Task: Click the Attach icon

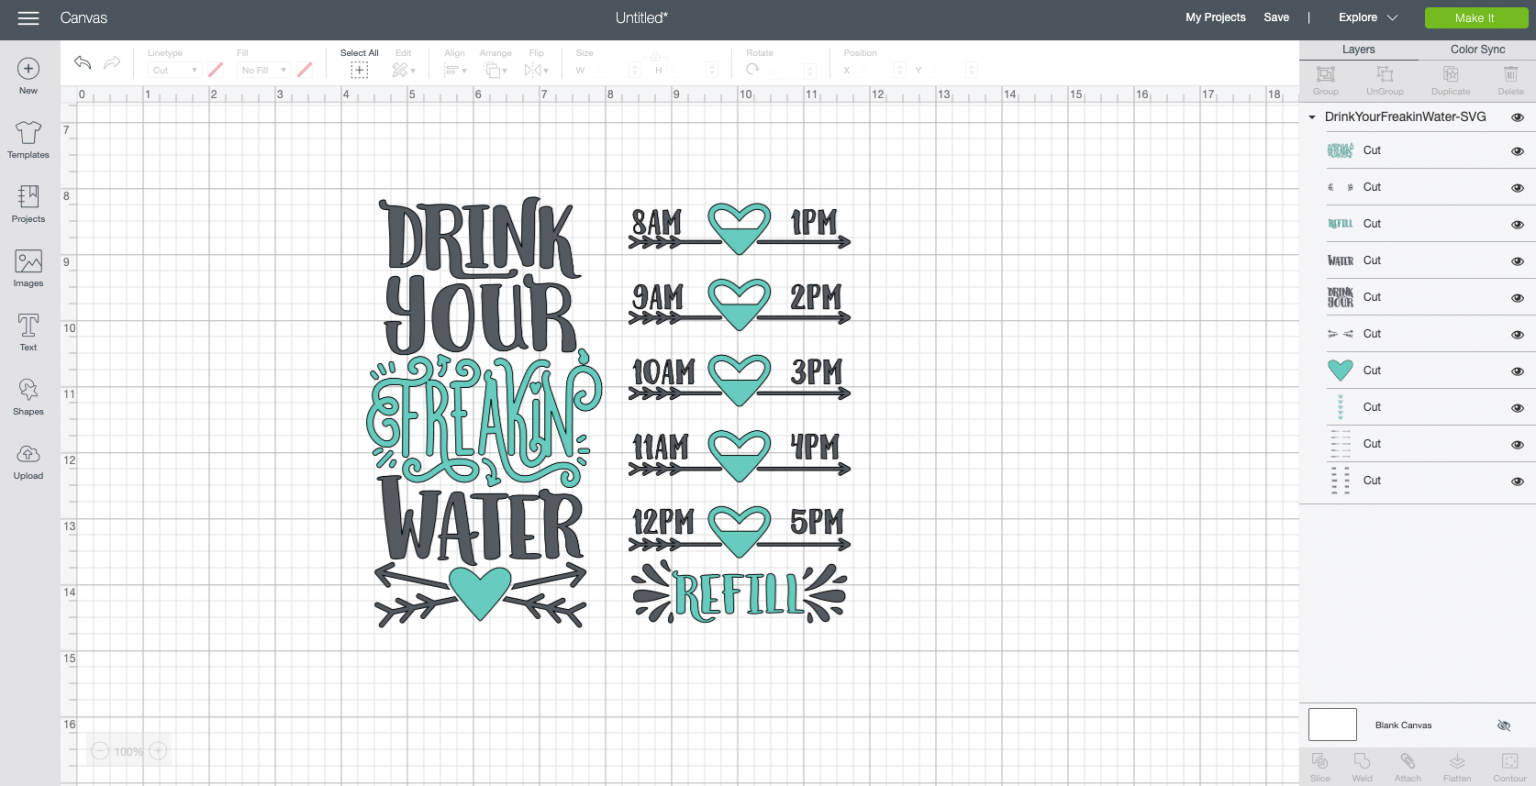Action: pyautogui.click(x=1408, y=765)
